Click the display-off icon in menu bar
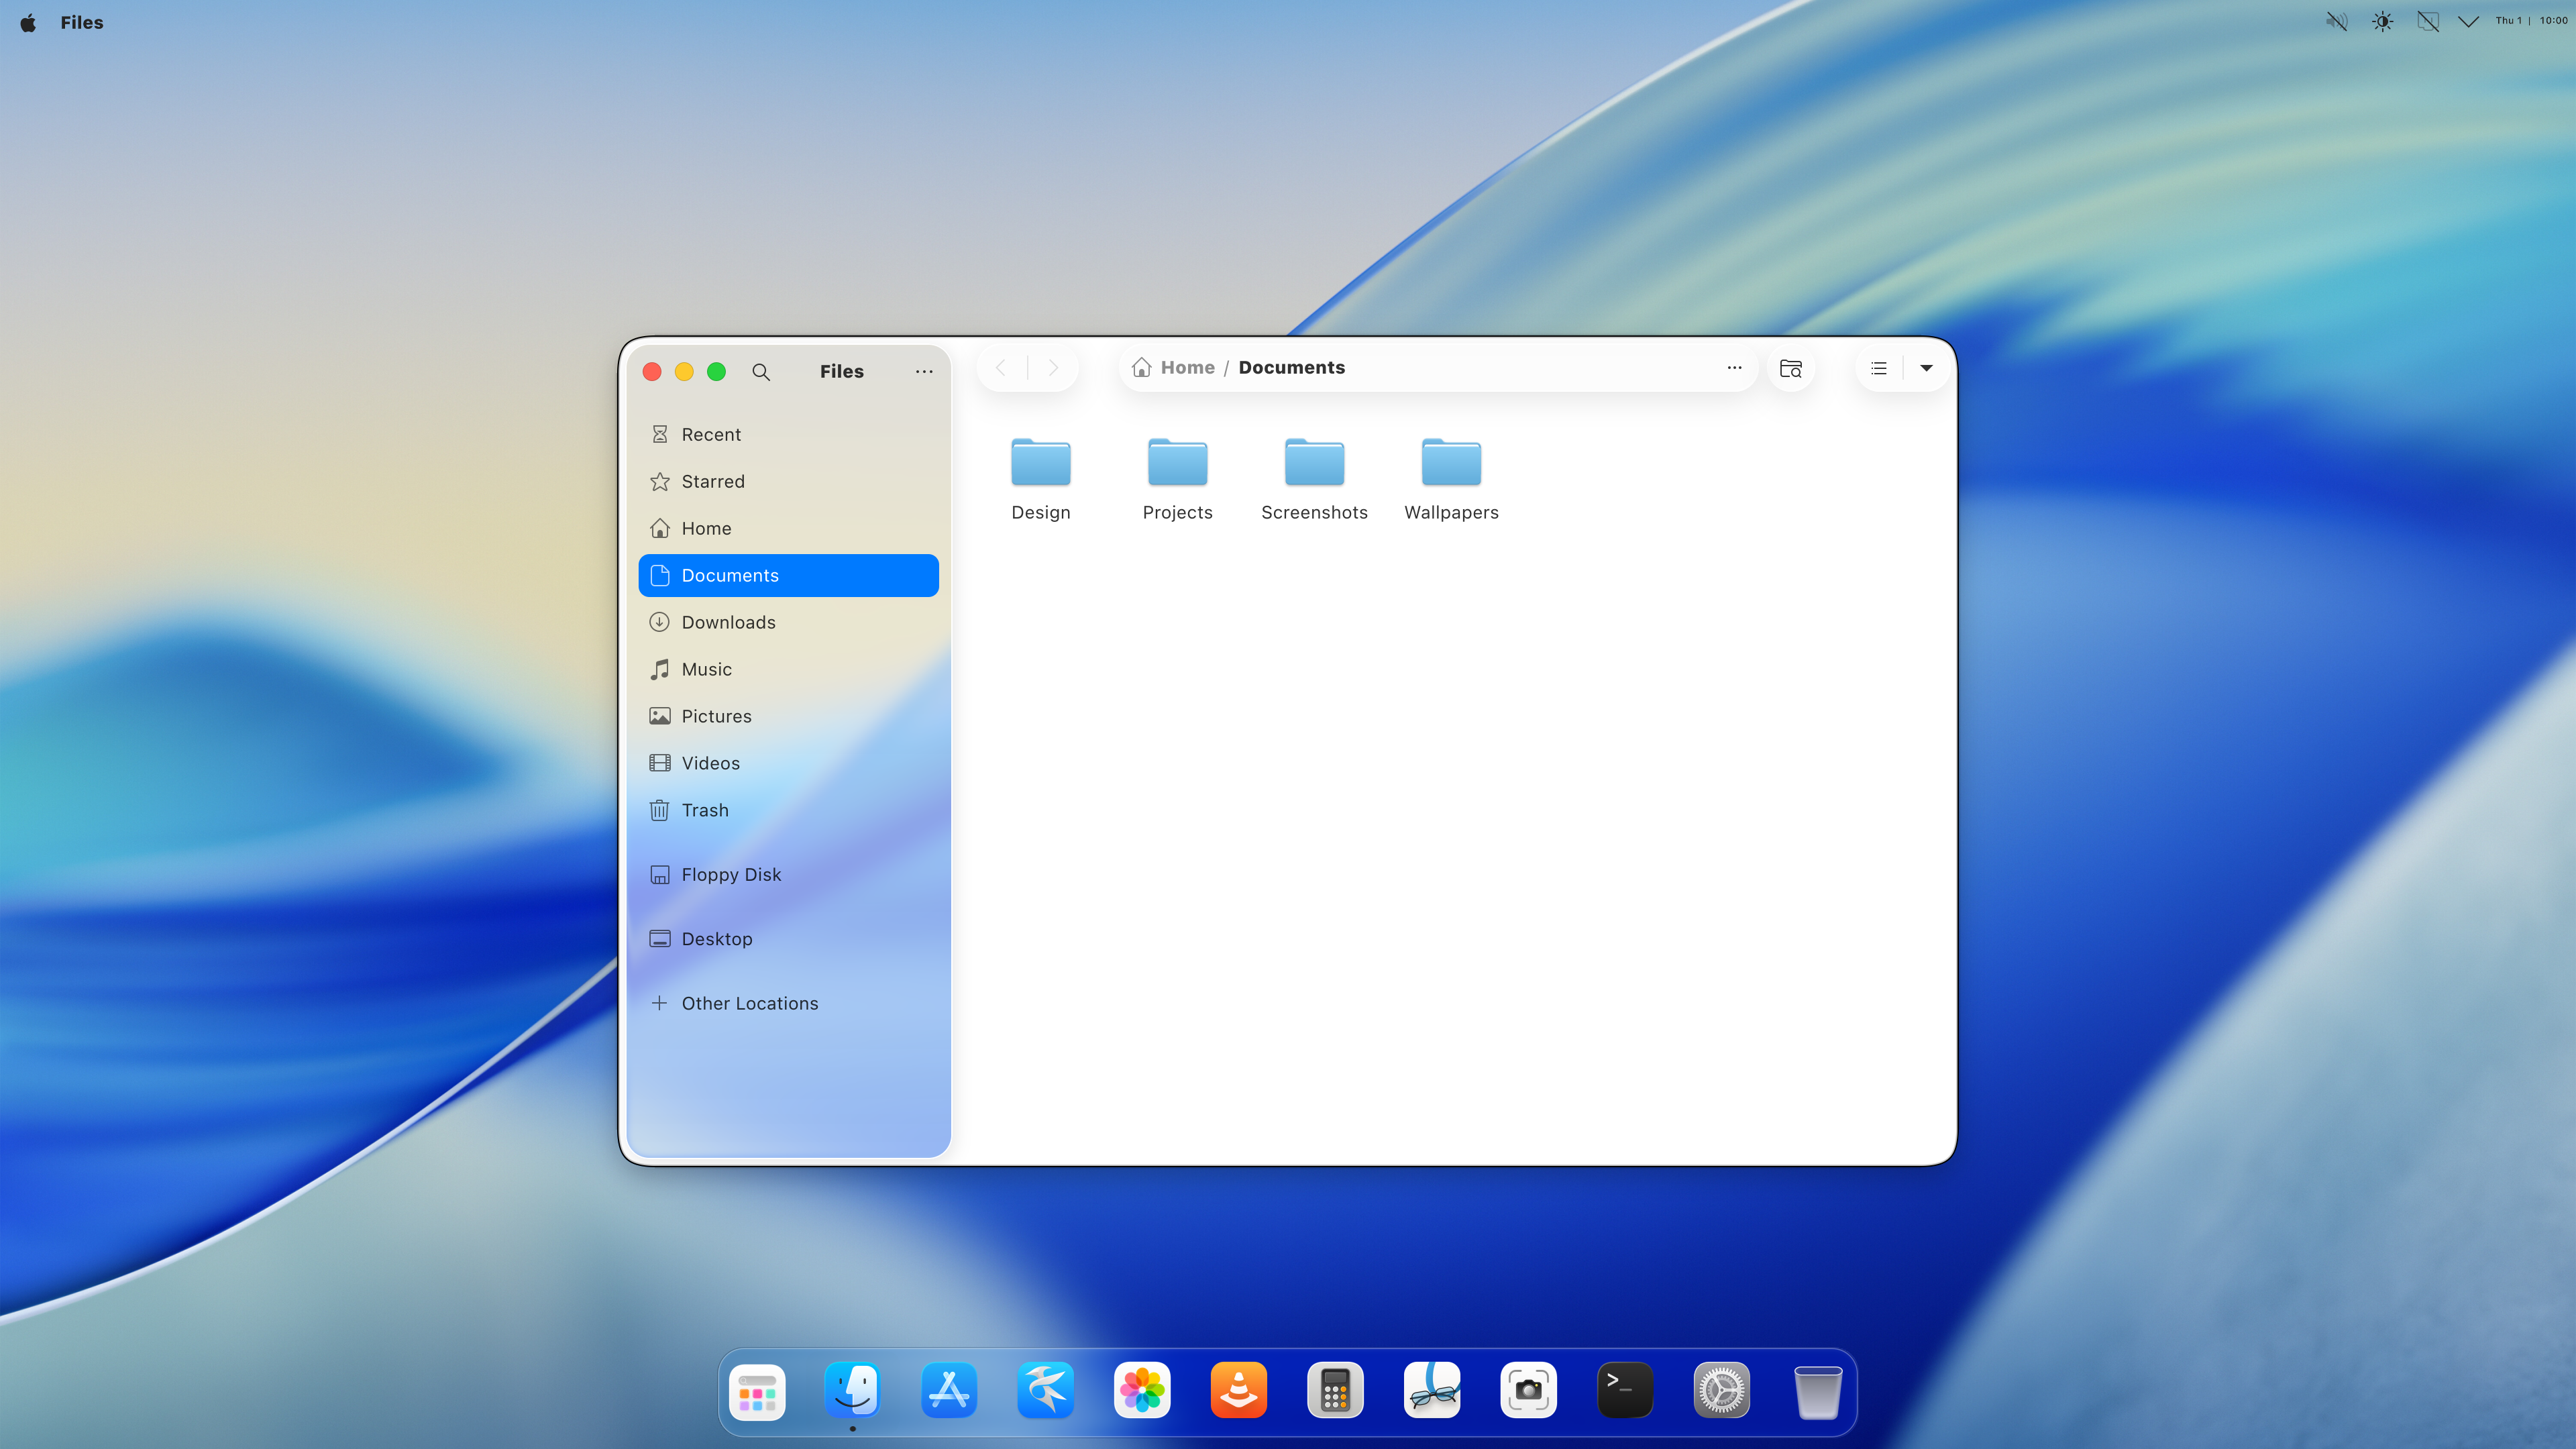This screenshot has height=1449, width=2576. point(2428,21)
